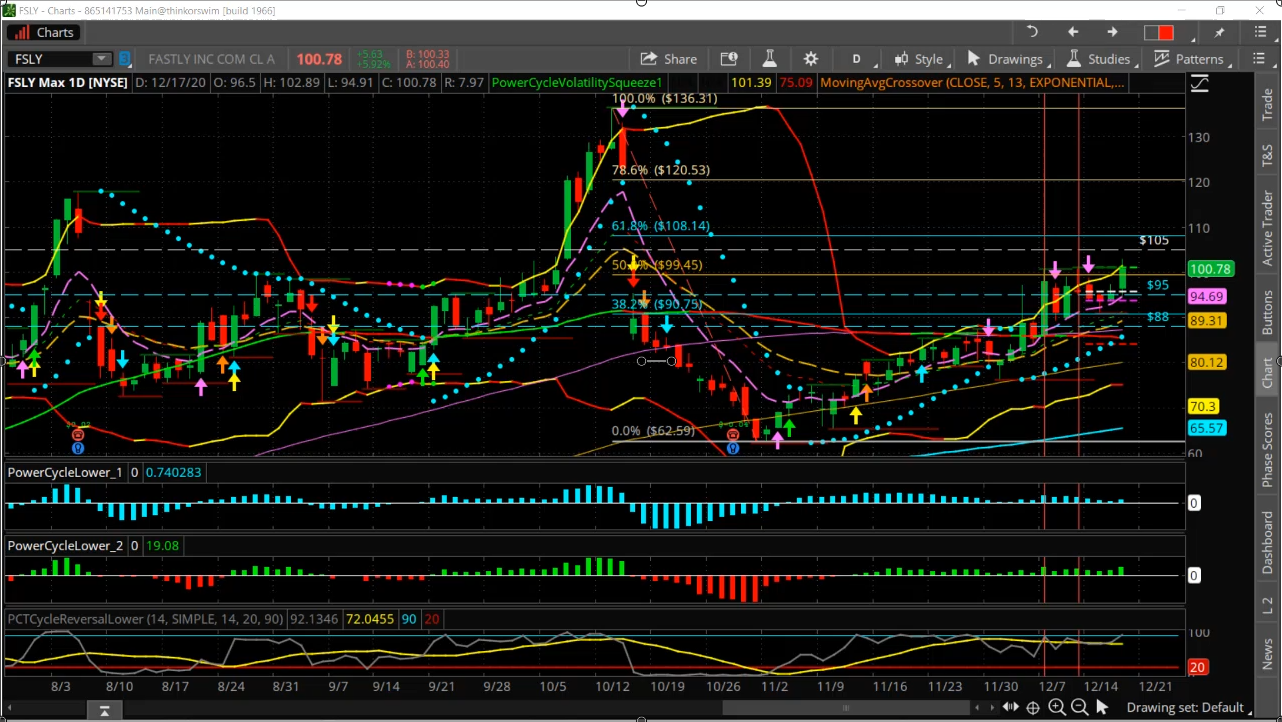The width and height of the screenshot is (1282, 722).
Task: Click the 80.12 price bubble
Action: 1207,363
